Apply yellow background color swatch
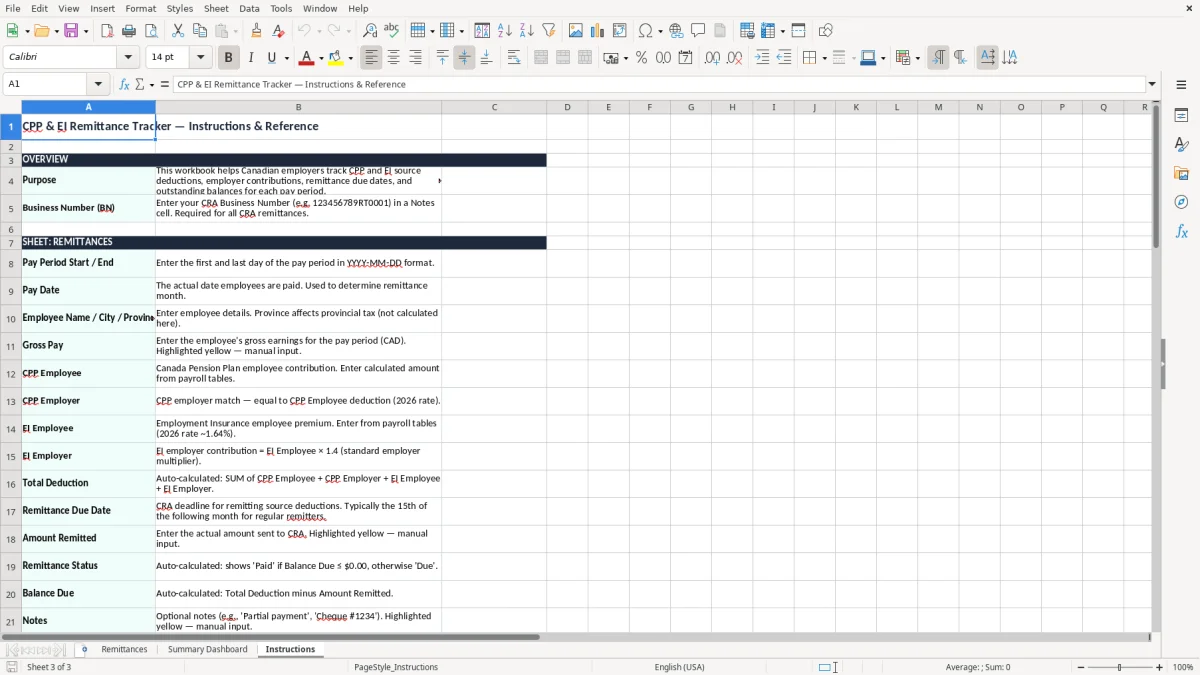Image resolution: width=1200 pixels, height=675 pixels. pos(335,58)
